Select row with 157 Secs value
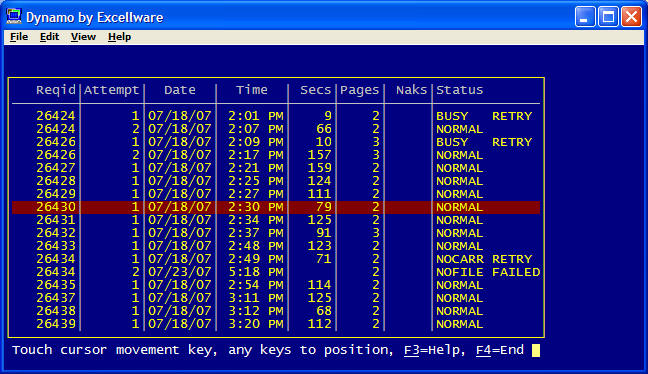 click(x=276, y=155)
